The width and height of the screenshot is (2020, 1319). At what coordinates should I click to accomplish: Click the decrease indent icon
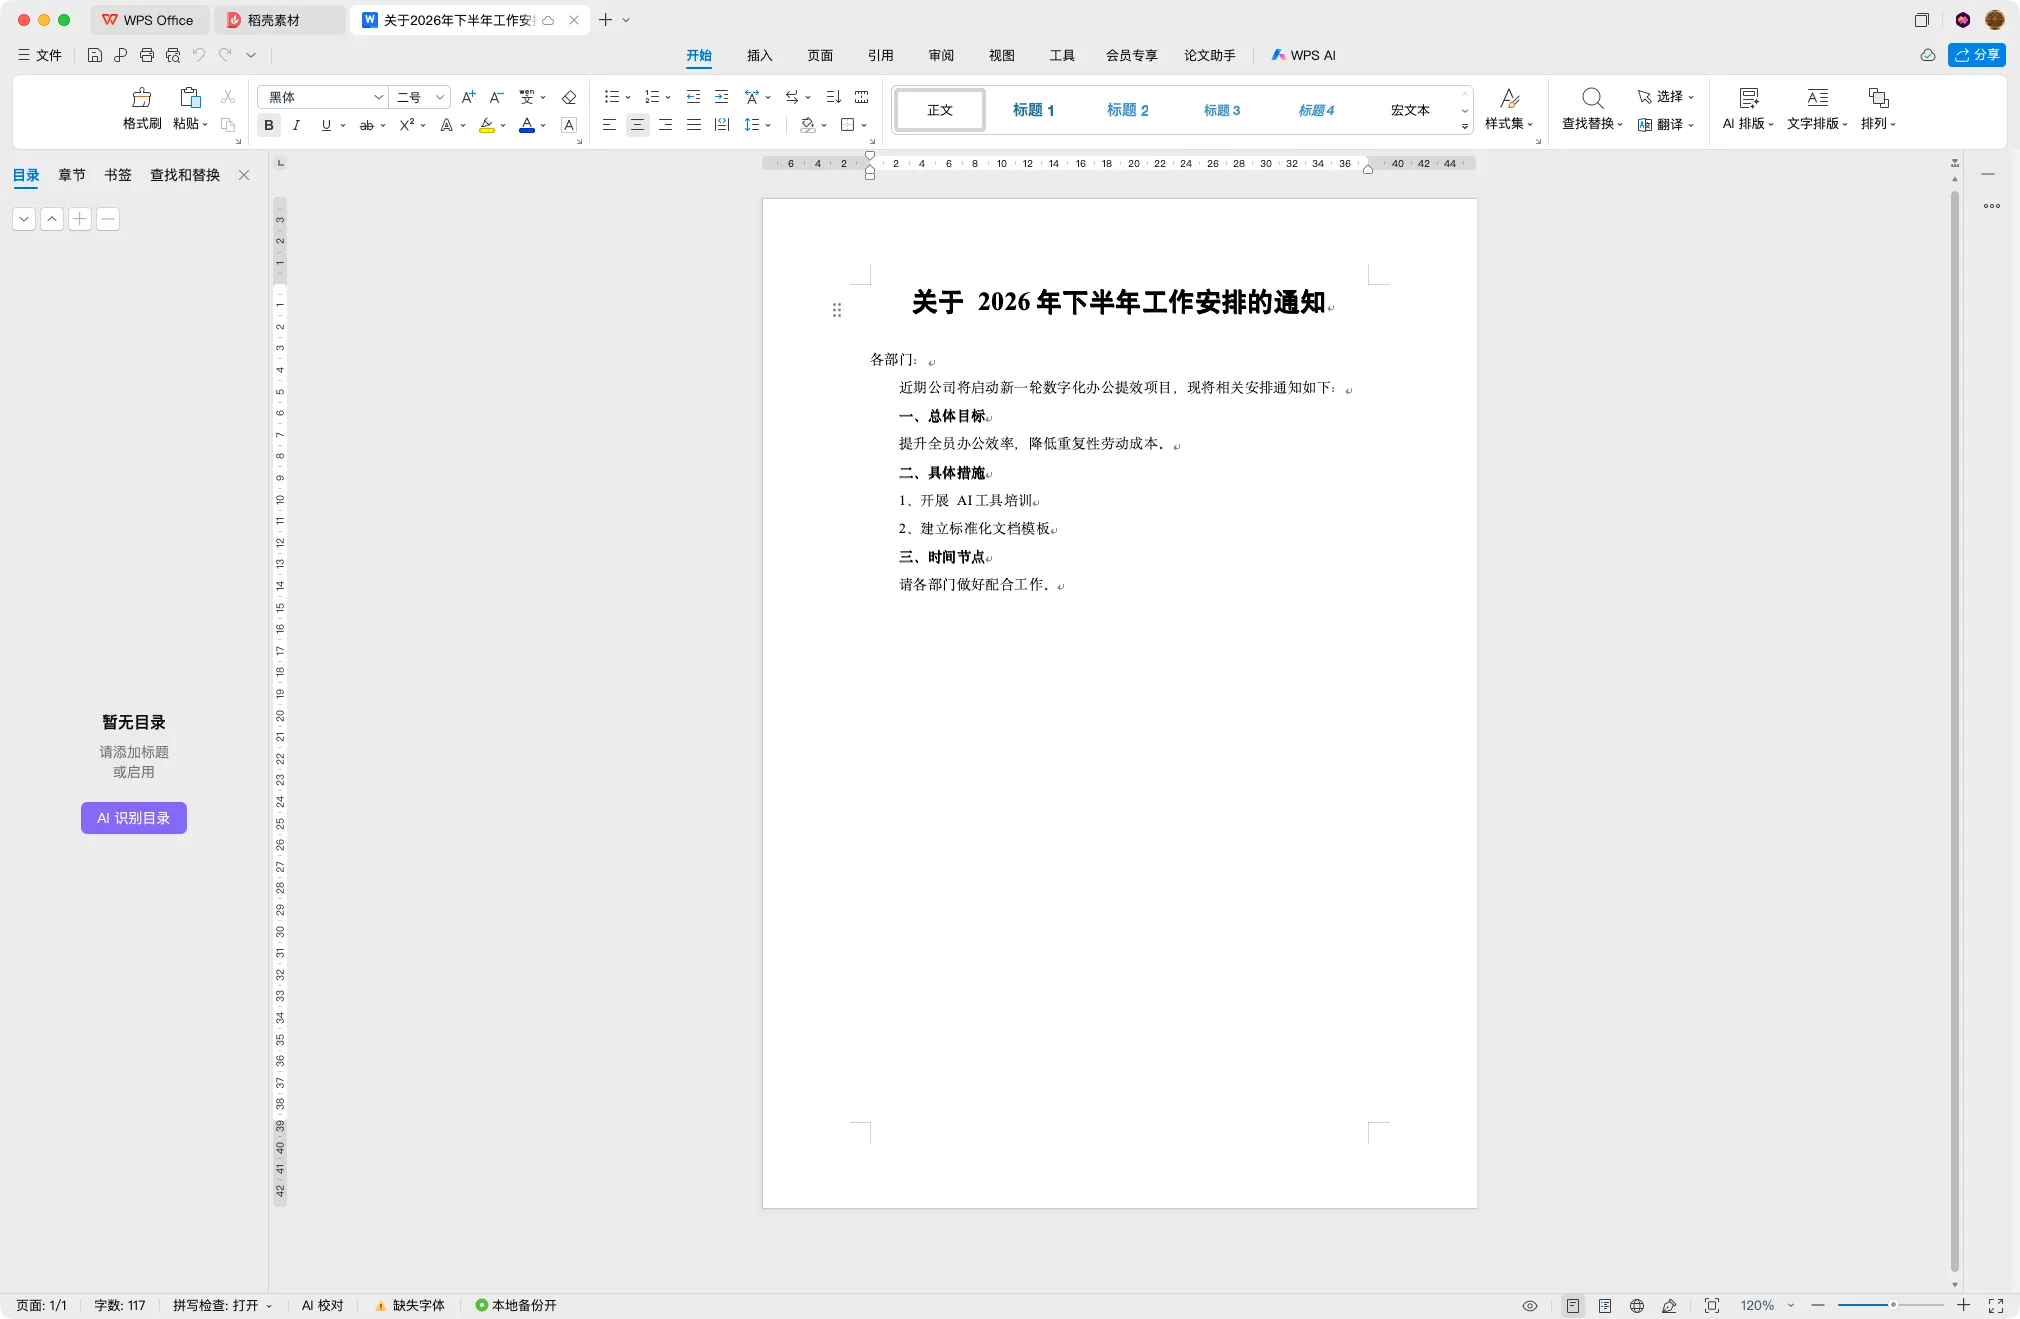click(x=693, y=97)
